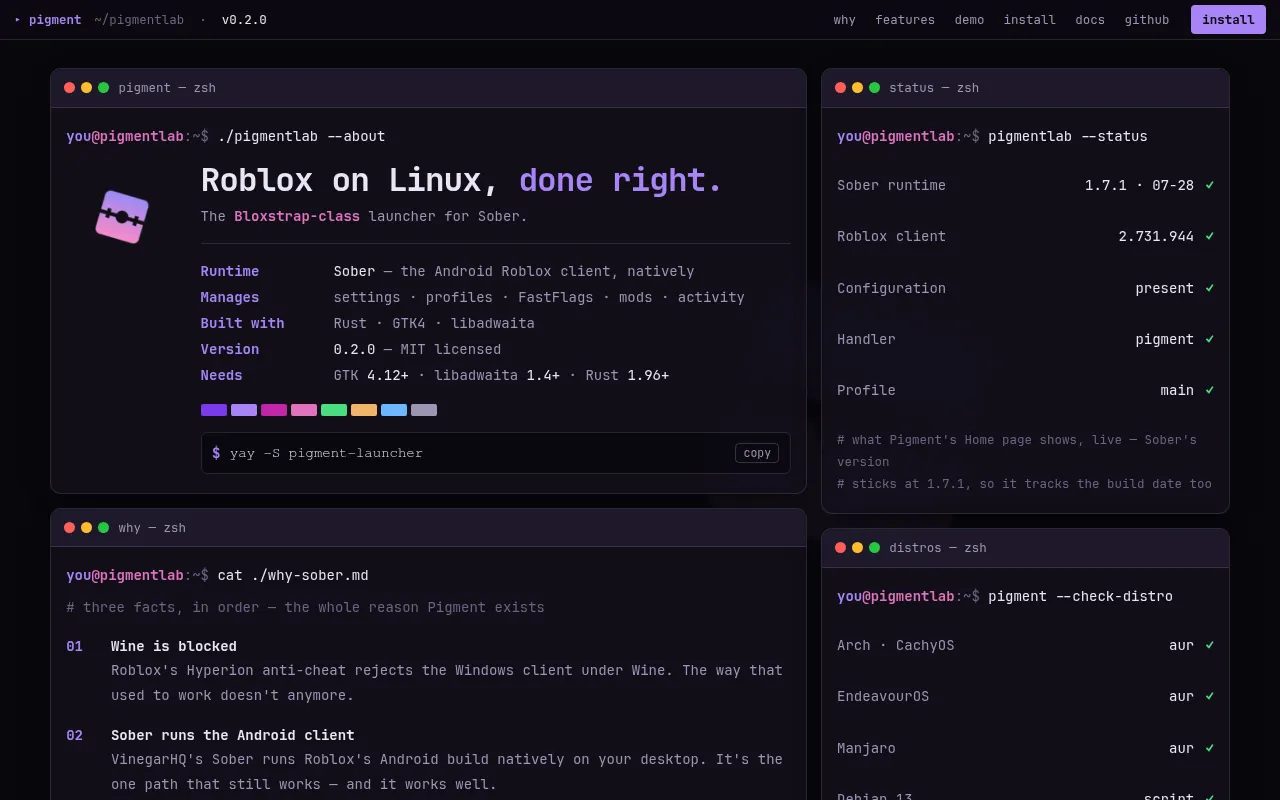Click the 'present' Configuration value
Image resolution: width=1280 pixels, height=800 pixels.
click(1164, 288)
